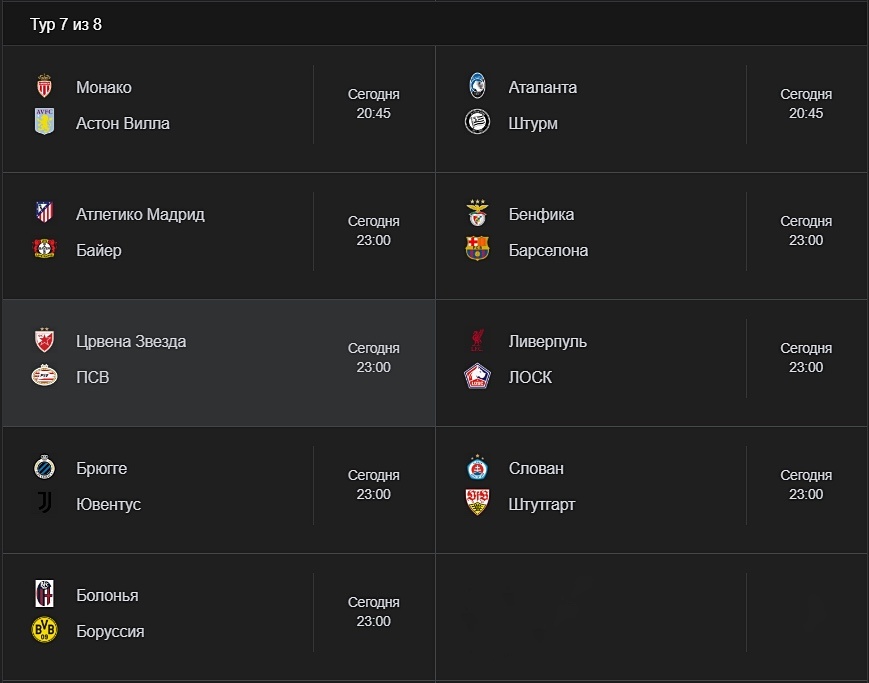Image resolution: width=869 pixels, height=683 pixels.
Task: Click the Монако match time 20:45
Action: tap(374, 113)
